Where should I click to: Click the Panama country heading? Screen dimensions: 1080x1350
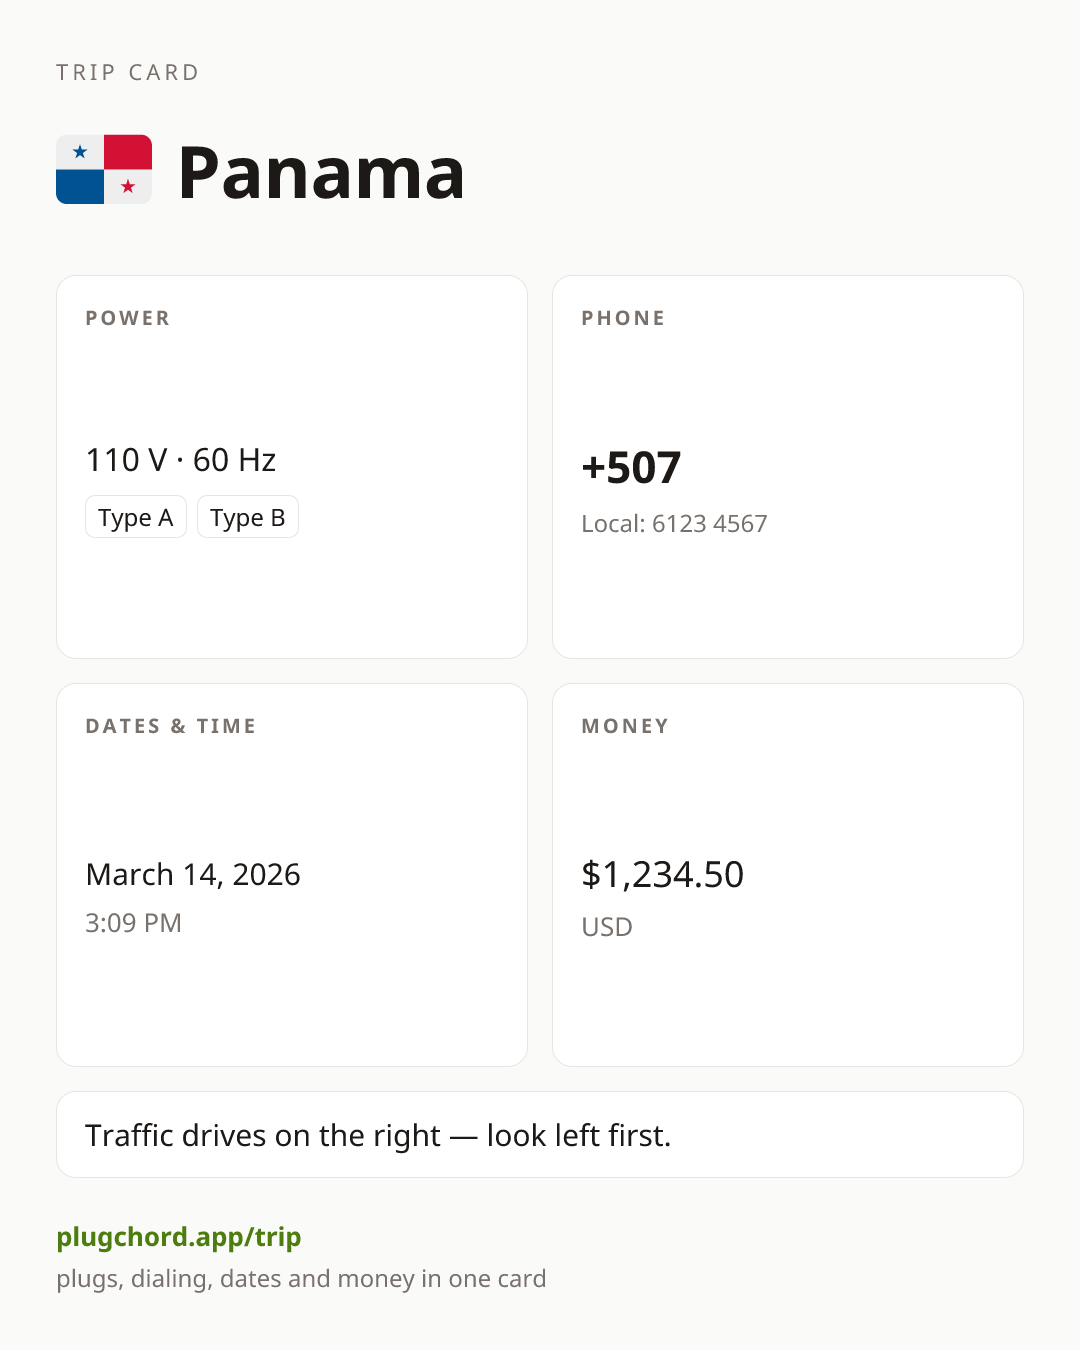(x=321, y=172)
